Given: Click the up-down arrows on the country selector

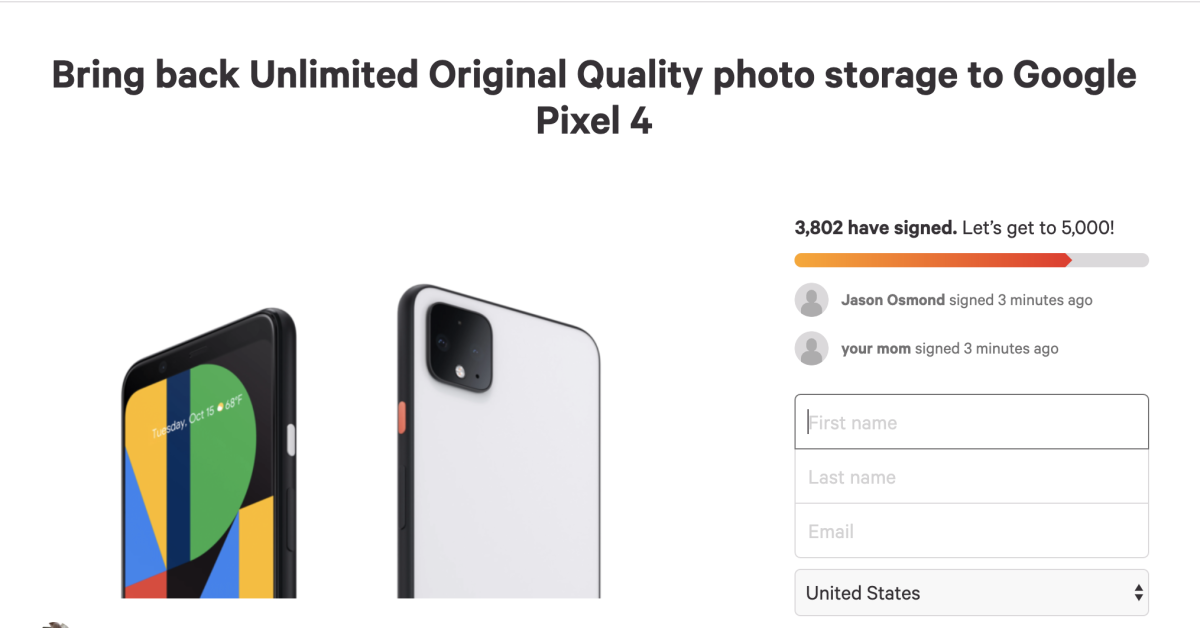Looking at the screenshot, I should [1138, 593].
